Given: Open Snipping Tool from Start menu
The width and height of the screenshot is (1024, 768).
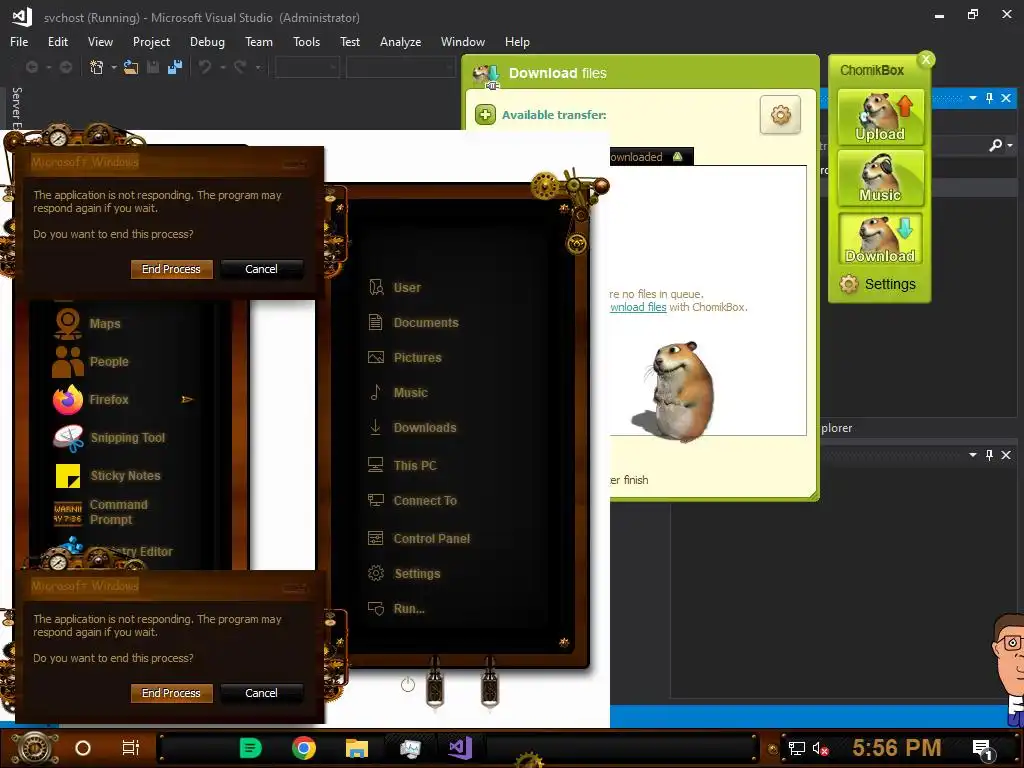Looking at the screenshot, I should point(108,438).
